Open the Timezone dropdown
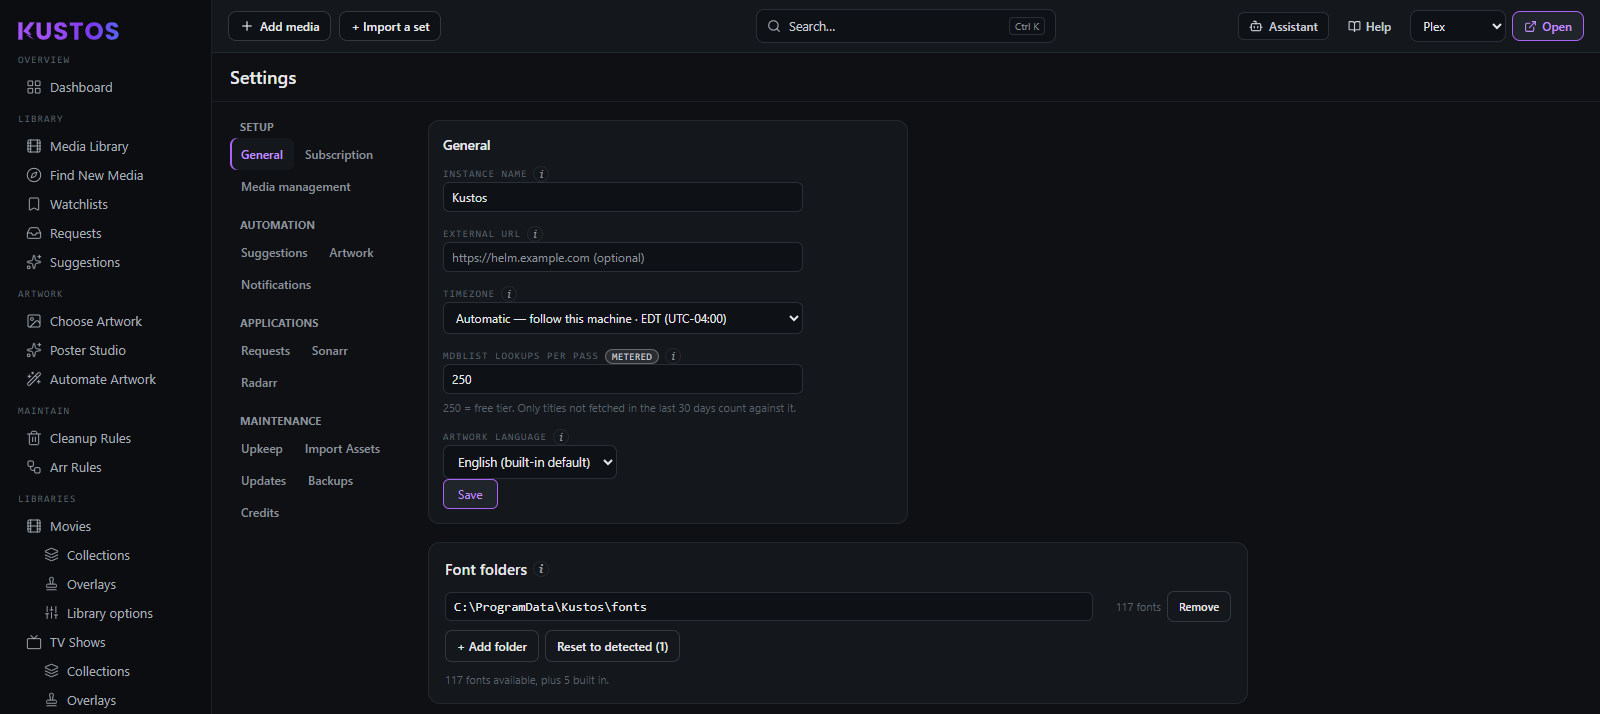The width and height of the screenshot is (1600, 714). [622, 318]
